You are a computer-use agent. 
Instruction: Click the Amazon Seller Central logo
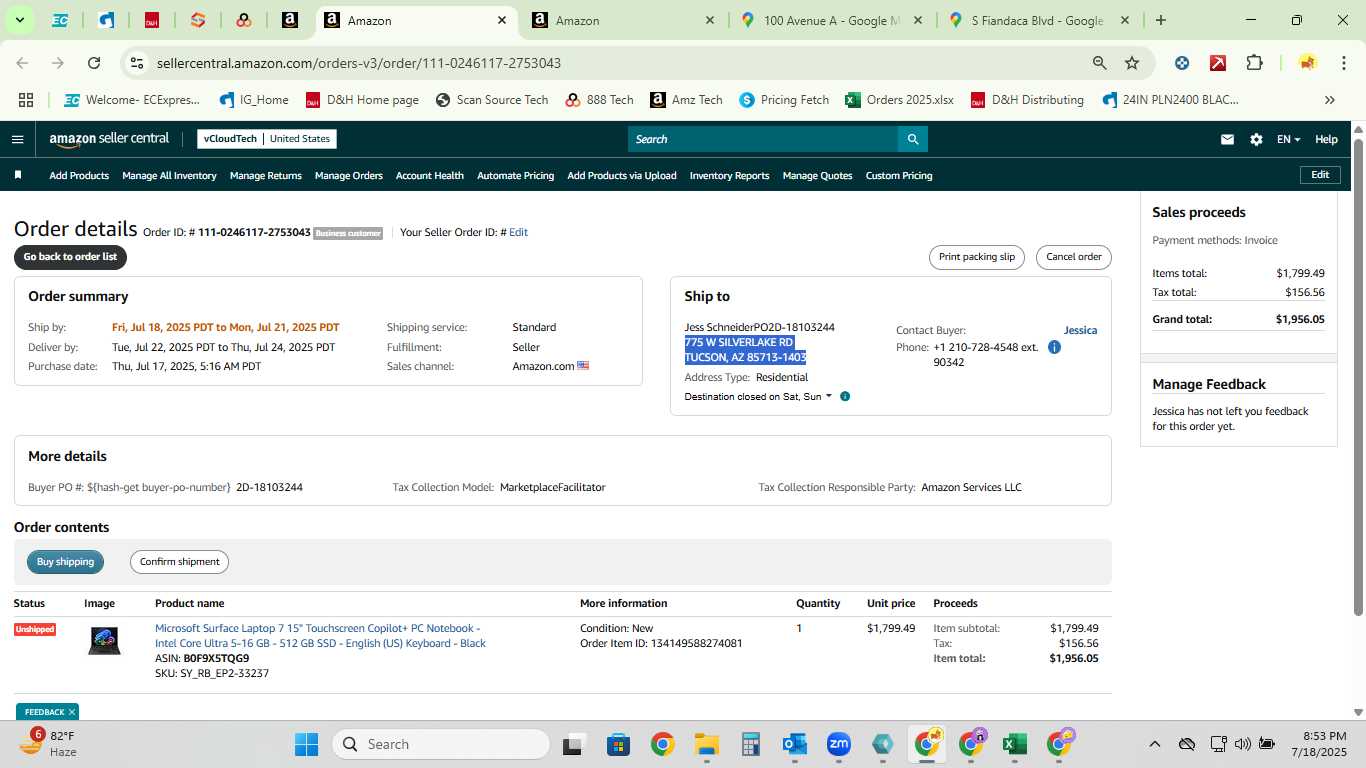pos(109,139)
